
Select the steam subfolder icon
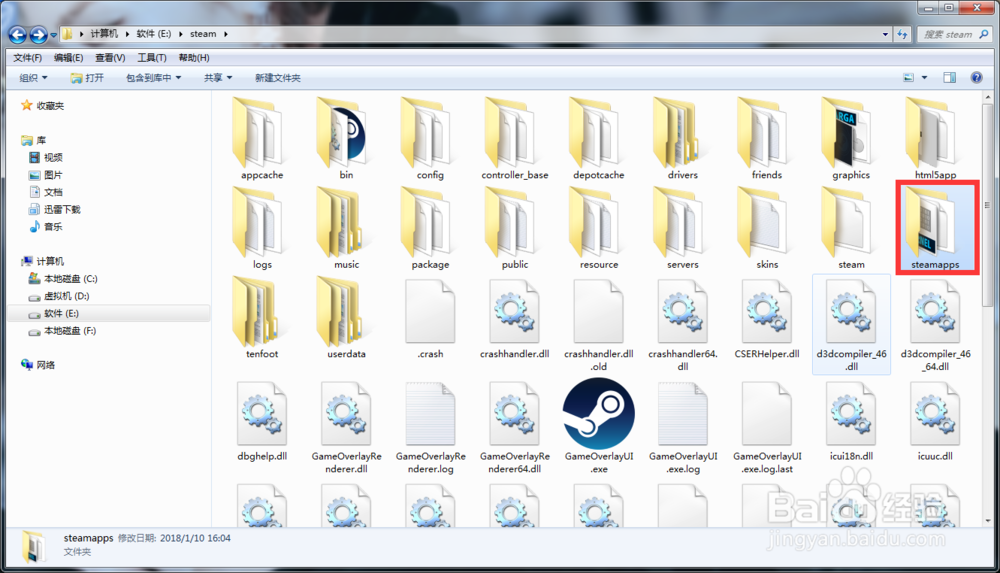tap(851, 228)
